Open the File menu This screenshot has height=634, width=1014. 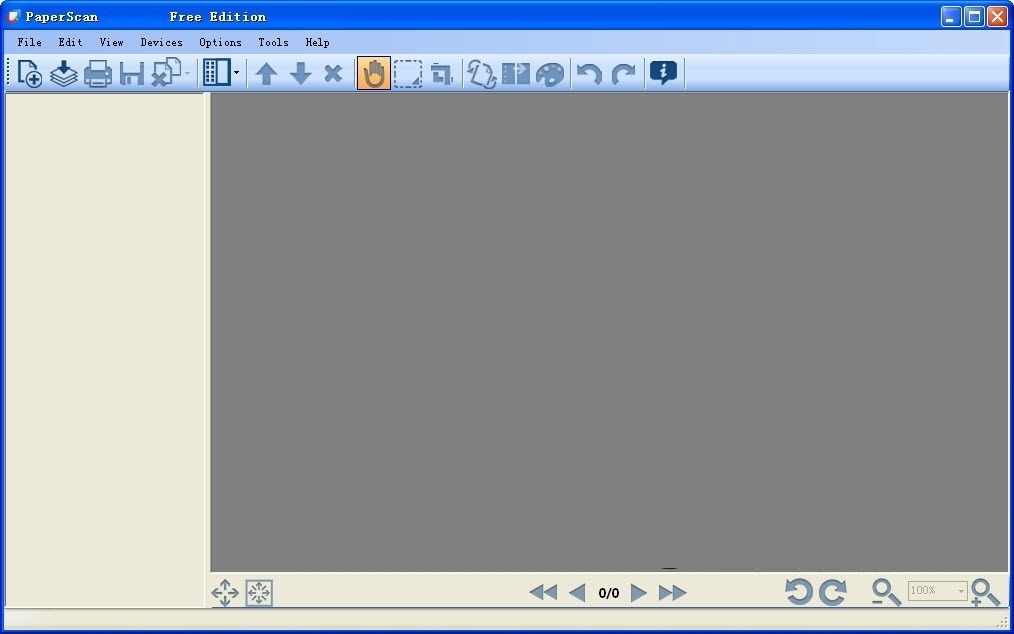[30, 42]
